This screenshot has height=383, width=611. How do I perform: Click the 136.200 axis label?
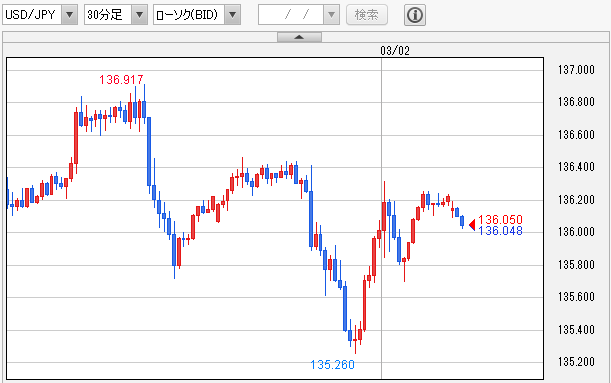[576, 200]
